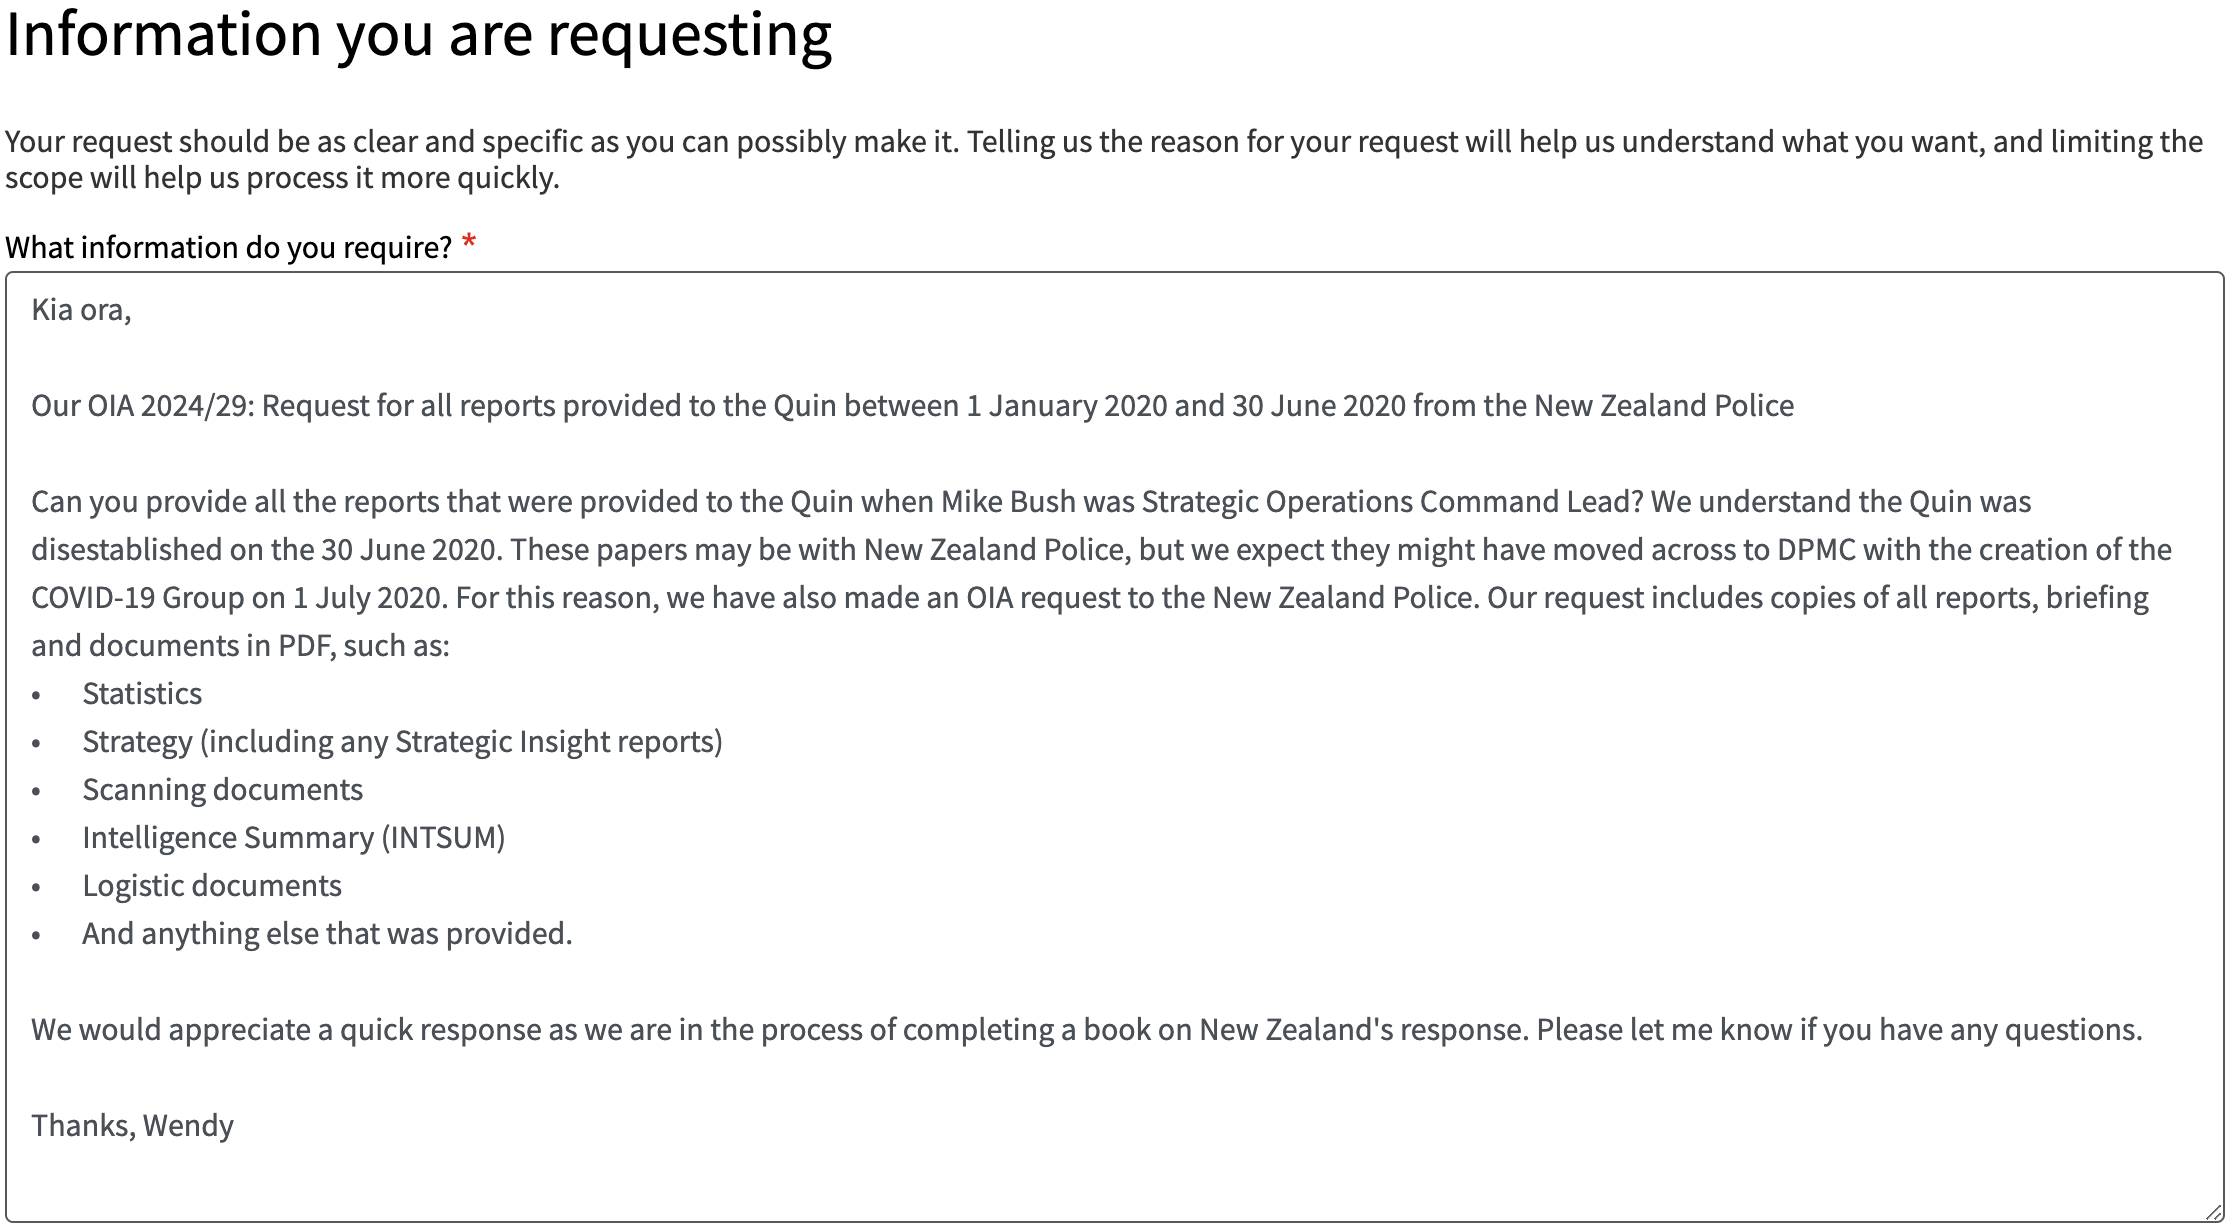Image resolution: width=2230 pixels, height=1230 pixels.
Task: Place cursor on 'Scanning documents' bullet
Action: 222,790
